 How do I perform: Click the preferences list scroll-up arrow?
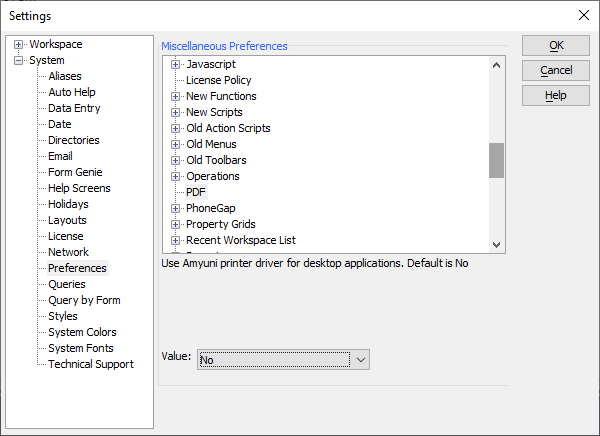[496, 65]
